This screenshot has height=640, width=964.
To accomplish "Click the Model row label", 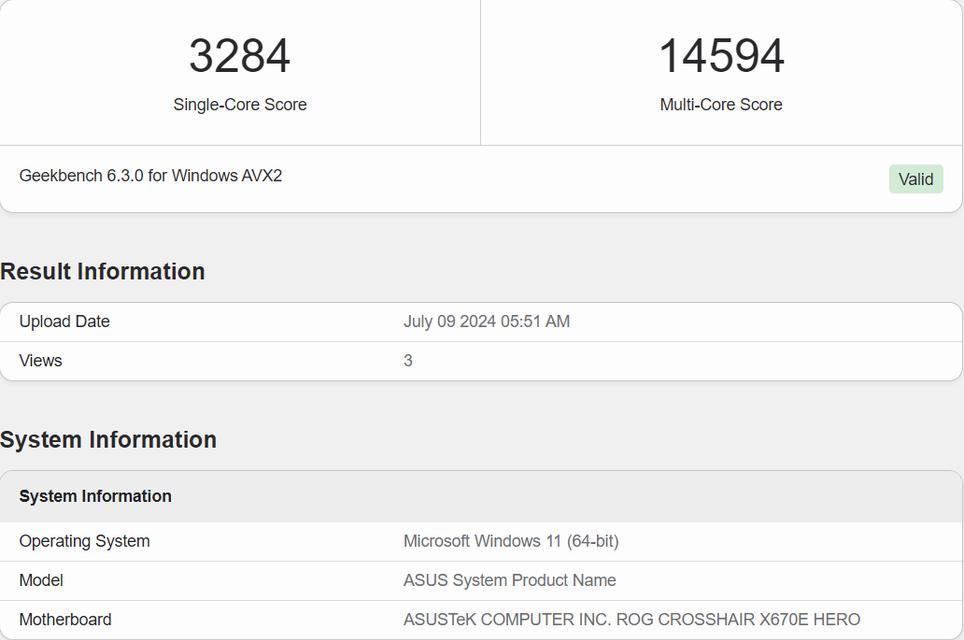I will 41,580.
